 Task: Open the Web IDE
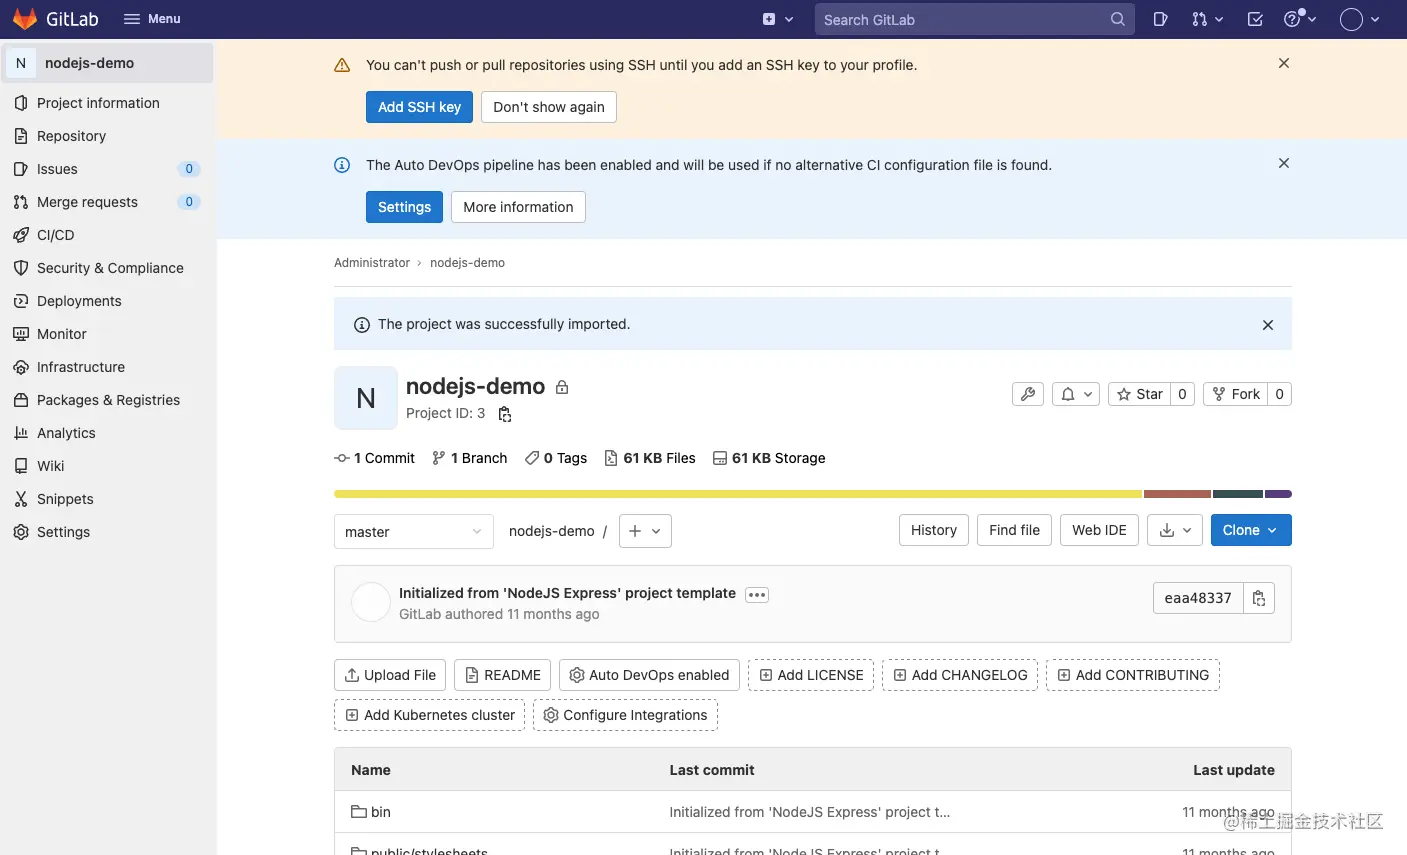(x=1099, y=530)
